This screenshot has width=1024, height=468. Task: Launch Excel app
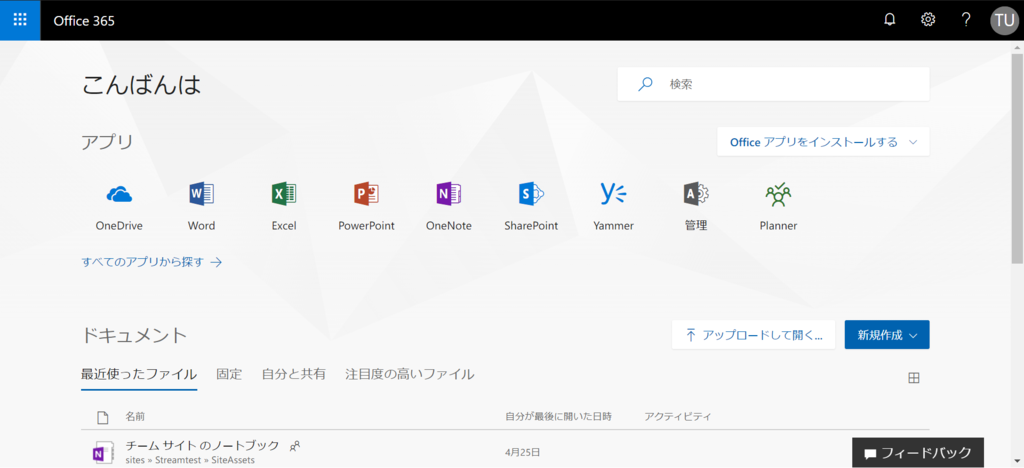[x=283, y=208]
